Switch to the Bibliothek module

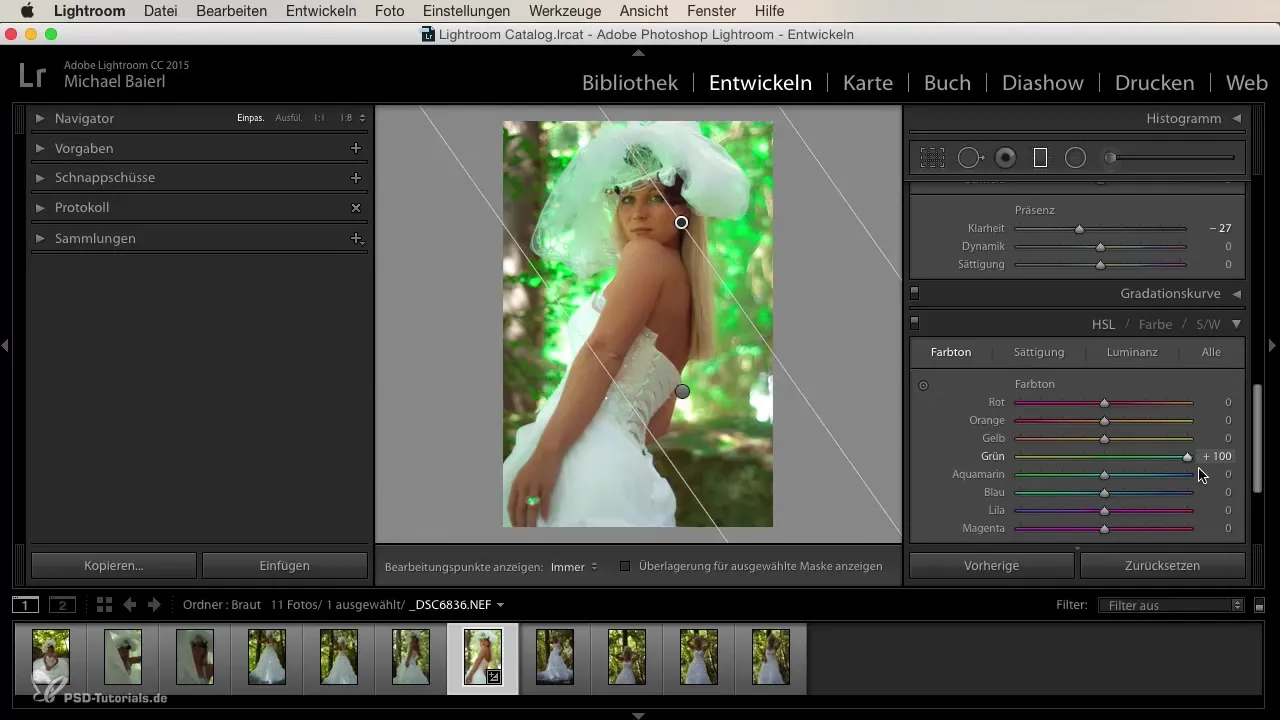(630, 83)
